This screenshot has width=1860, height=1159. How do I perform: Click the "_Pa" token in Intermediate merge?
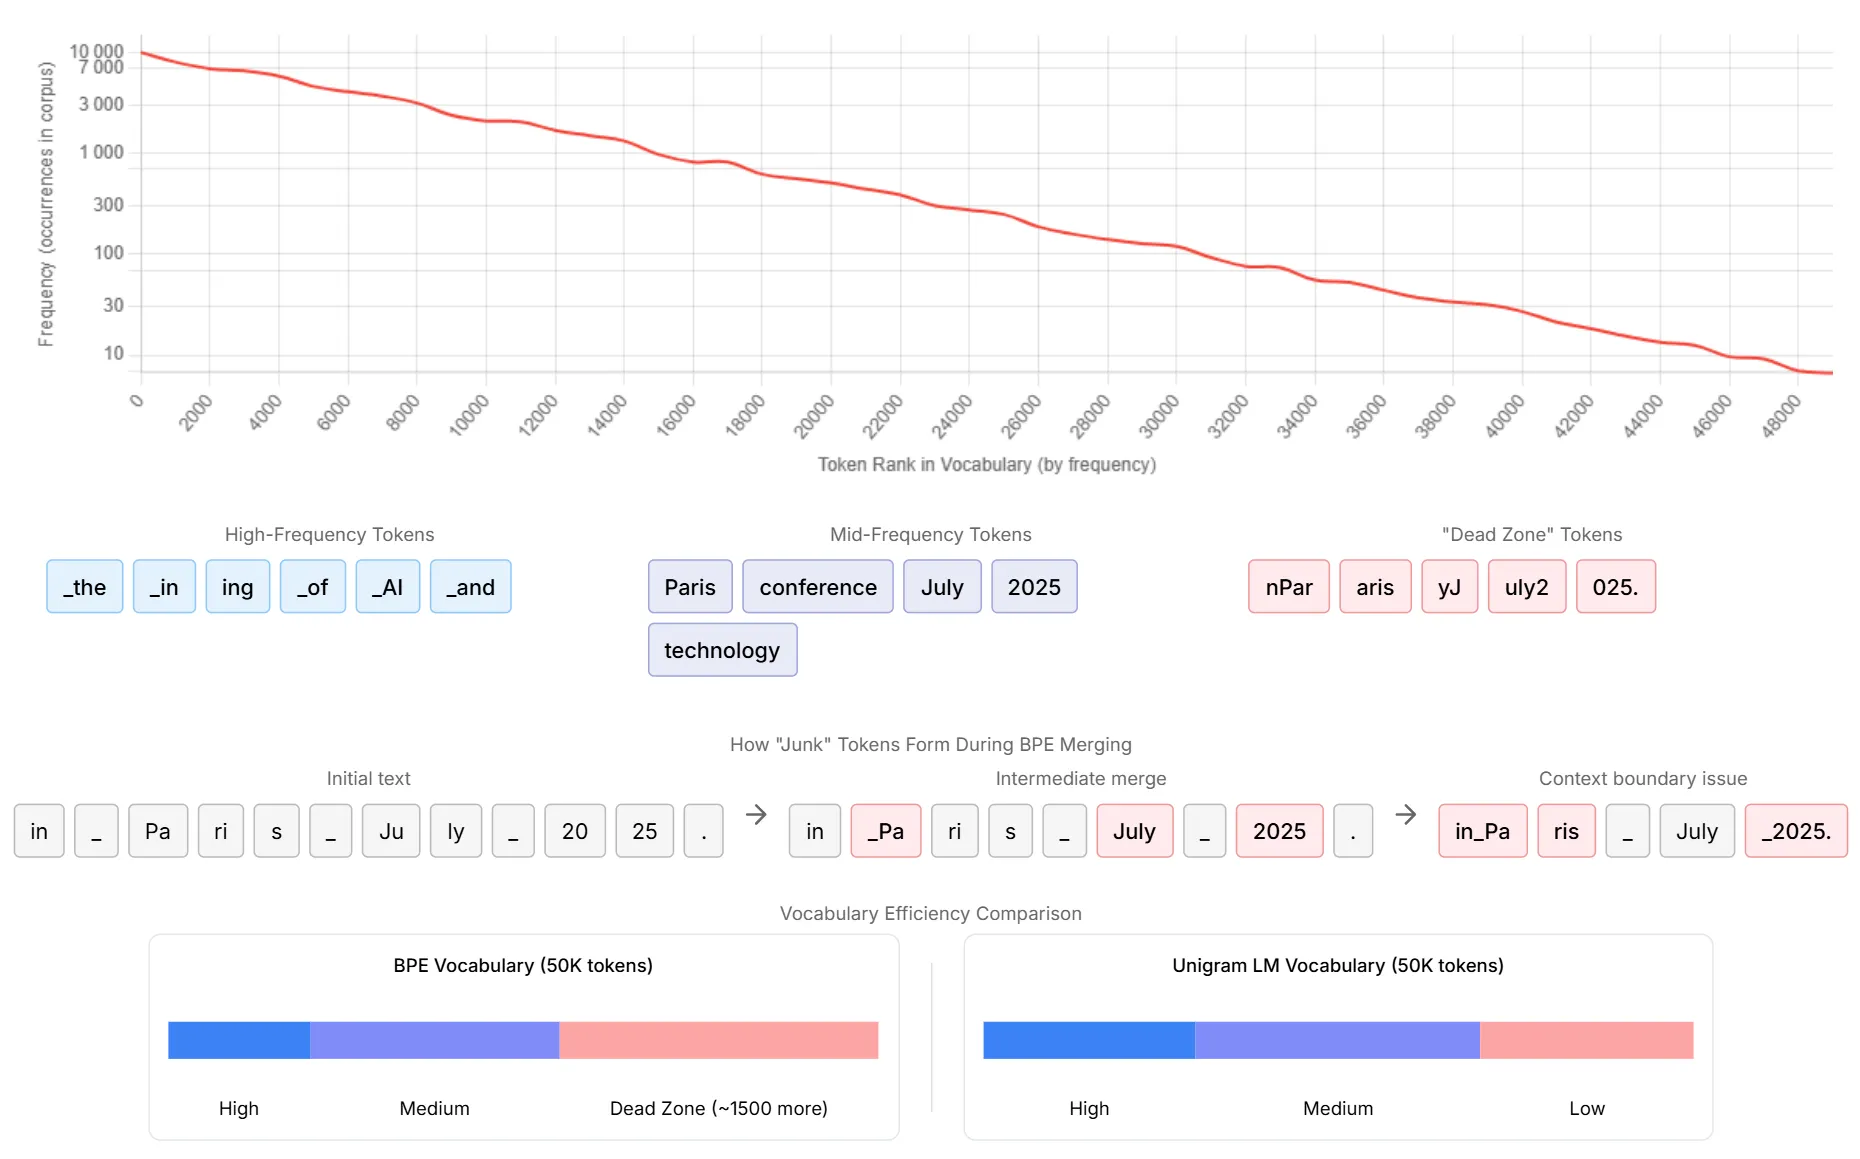pyautogui.click(x=885, y=831)
